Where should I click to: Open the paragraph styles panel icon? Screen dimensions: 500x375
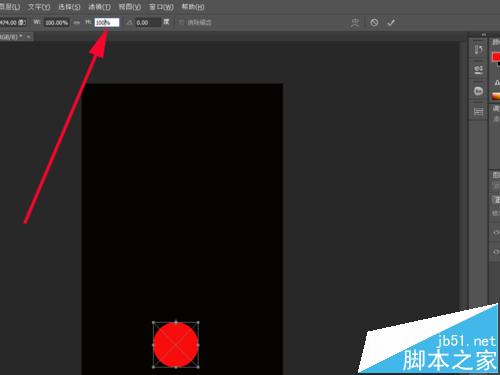(478, 112)
